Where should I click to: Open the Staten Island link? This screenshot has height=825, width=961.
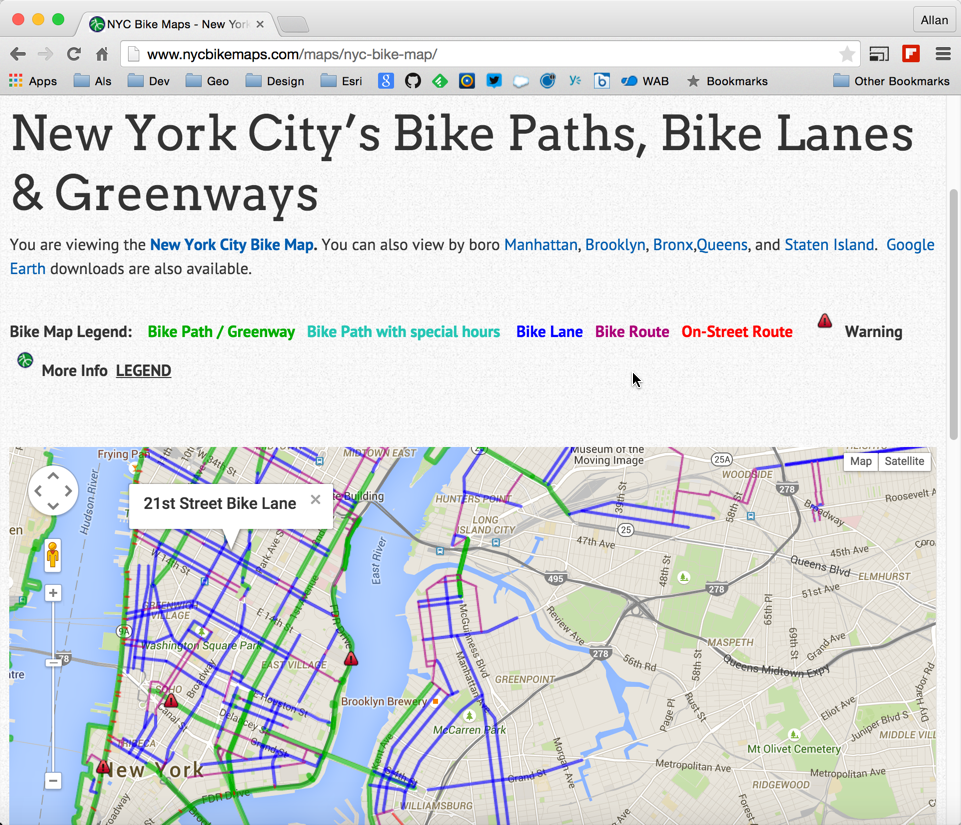pyautogui.click(x=829, y=245)
